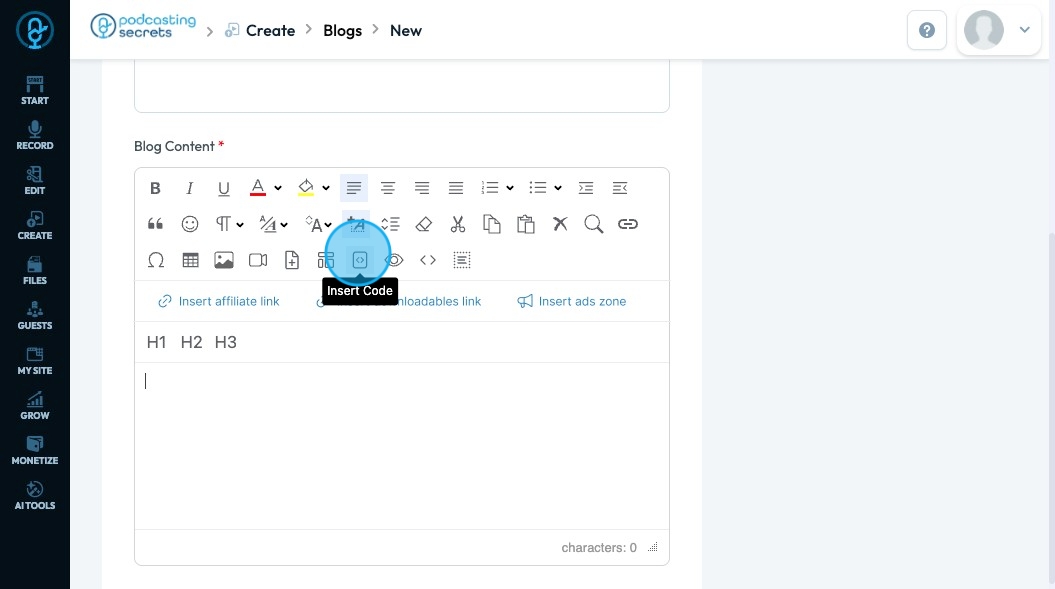This screenshot has width=1055, height=589.
Task: Open background color dropdown arrow
Action: click(x=326, y=188)
